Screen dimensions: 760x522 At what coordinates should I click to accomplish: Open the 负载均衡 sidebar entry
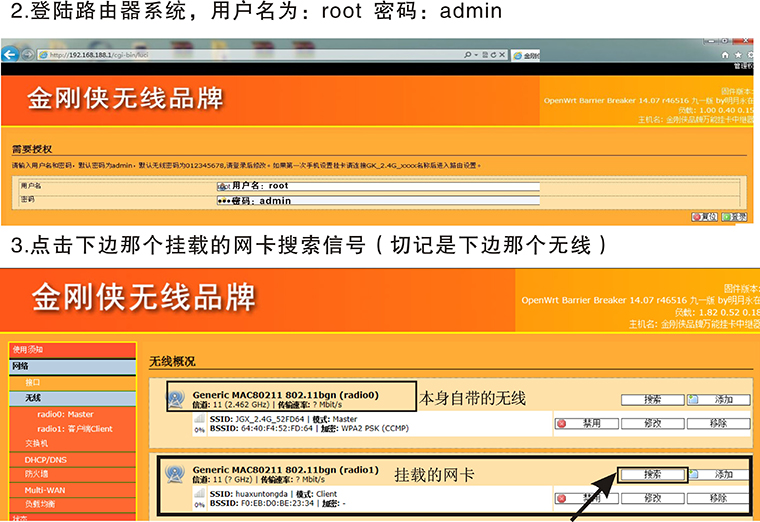coord(73,504)
